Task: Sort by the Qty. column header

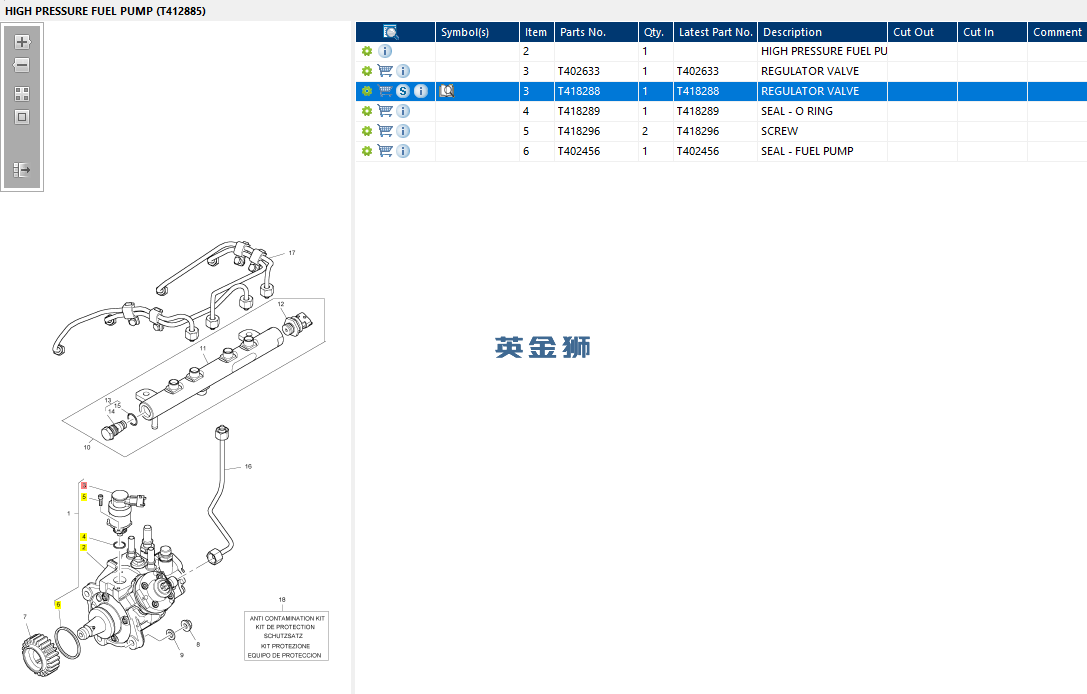Action: 656,32
